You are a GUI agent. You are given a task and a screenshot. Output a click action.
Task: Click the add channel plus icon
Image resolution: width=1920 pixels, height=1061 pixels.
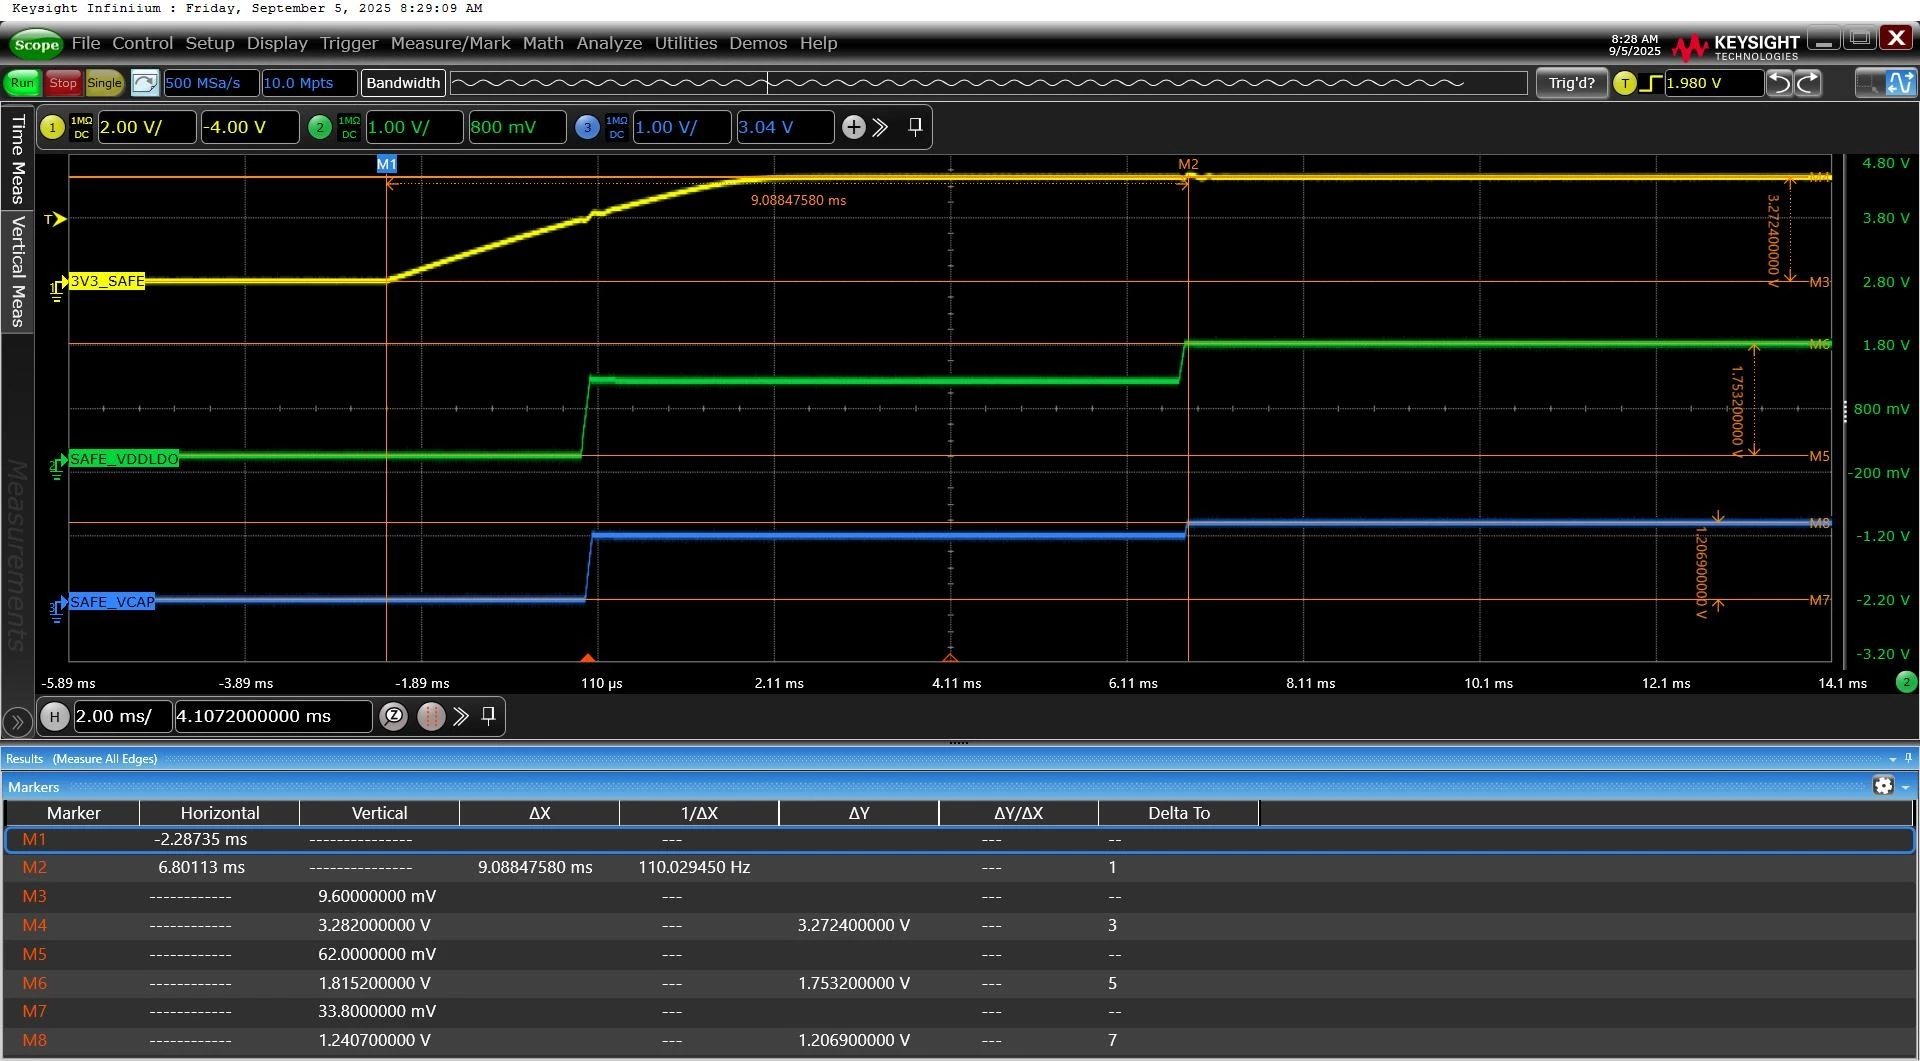(x=853, y=127)
